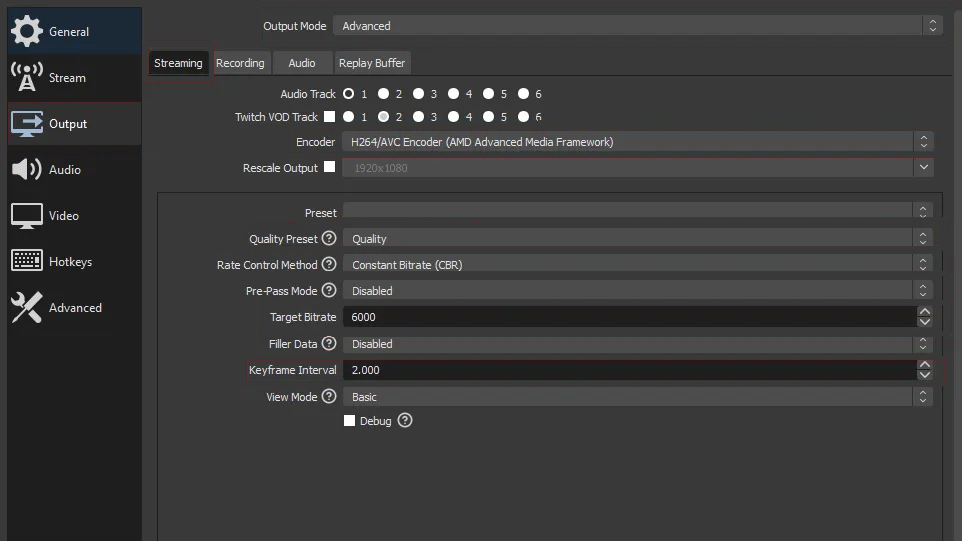This screenshot has width=962, height=541.
Task: Select Twitch VOD Track 3 radio button
Action: coord(418,117)
